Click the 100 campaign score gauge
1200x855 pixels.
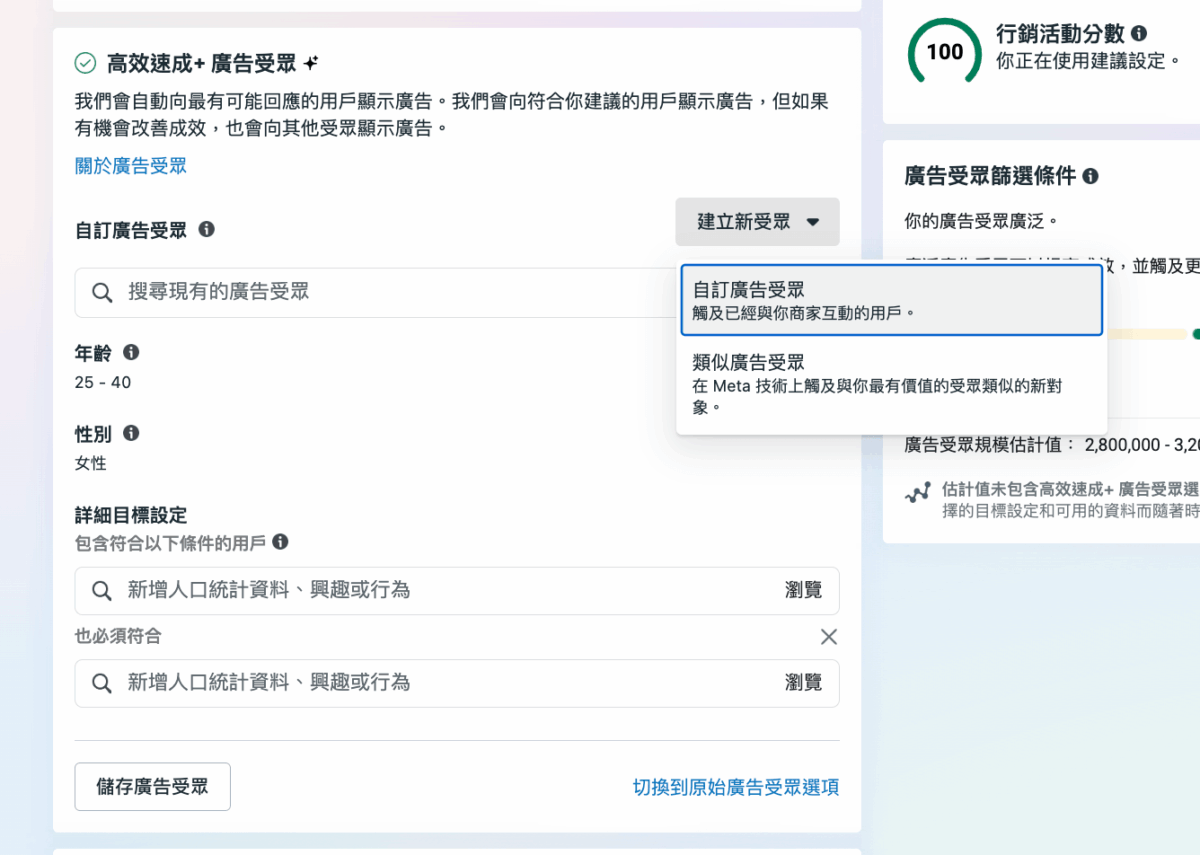(944, 52)
